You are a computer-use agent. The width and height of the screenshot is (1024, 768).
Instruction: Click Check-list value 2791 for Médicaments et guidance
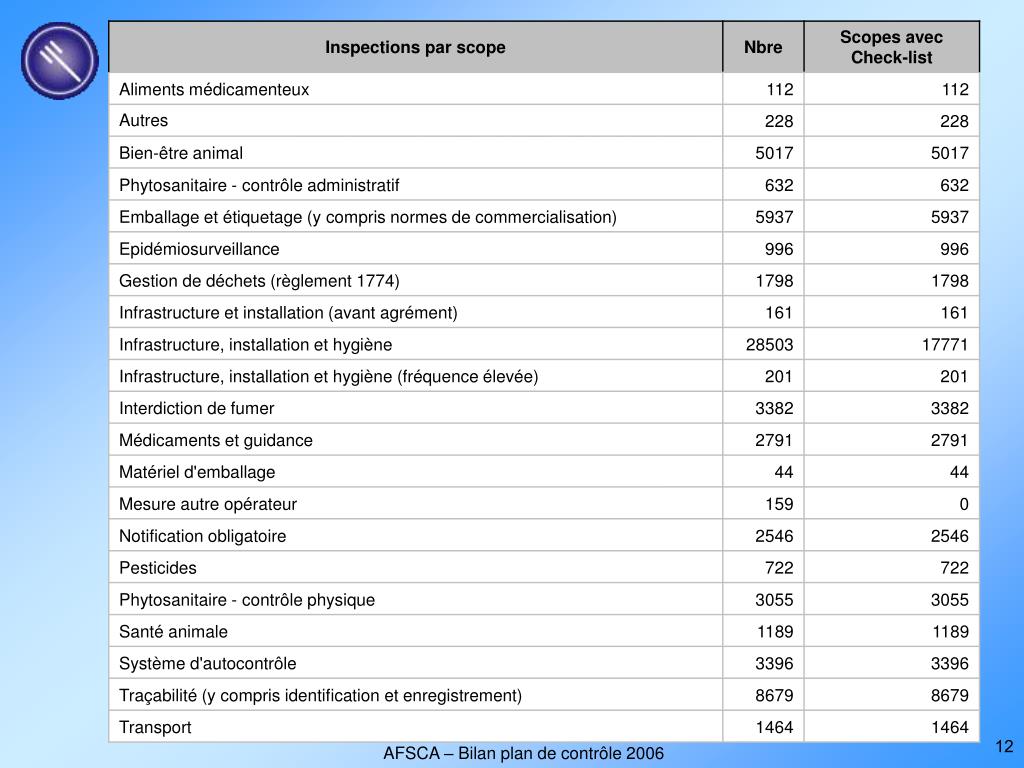tap(950, 440)
